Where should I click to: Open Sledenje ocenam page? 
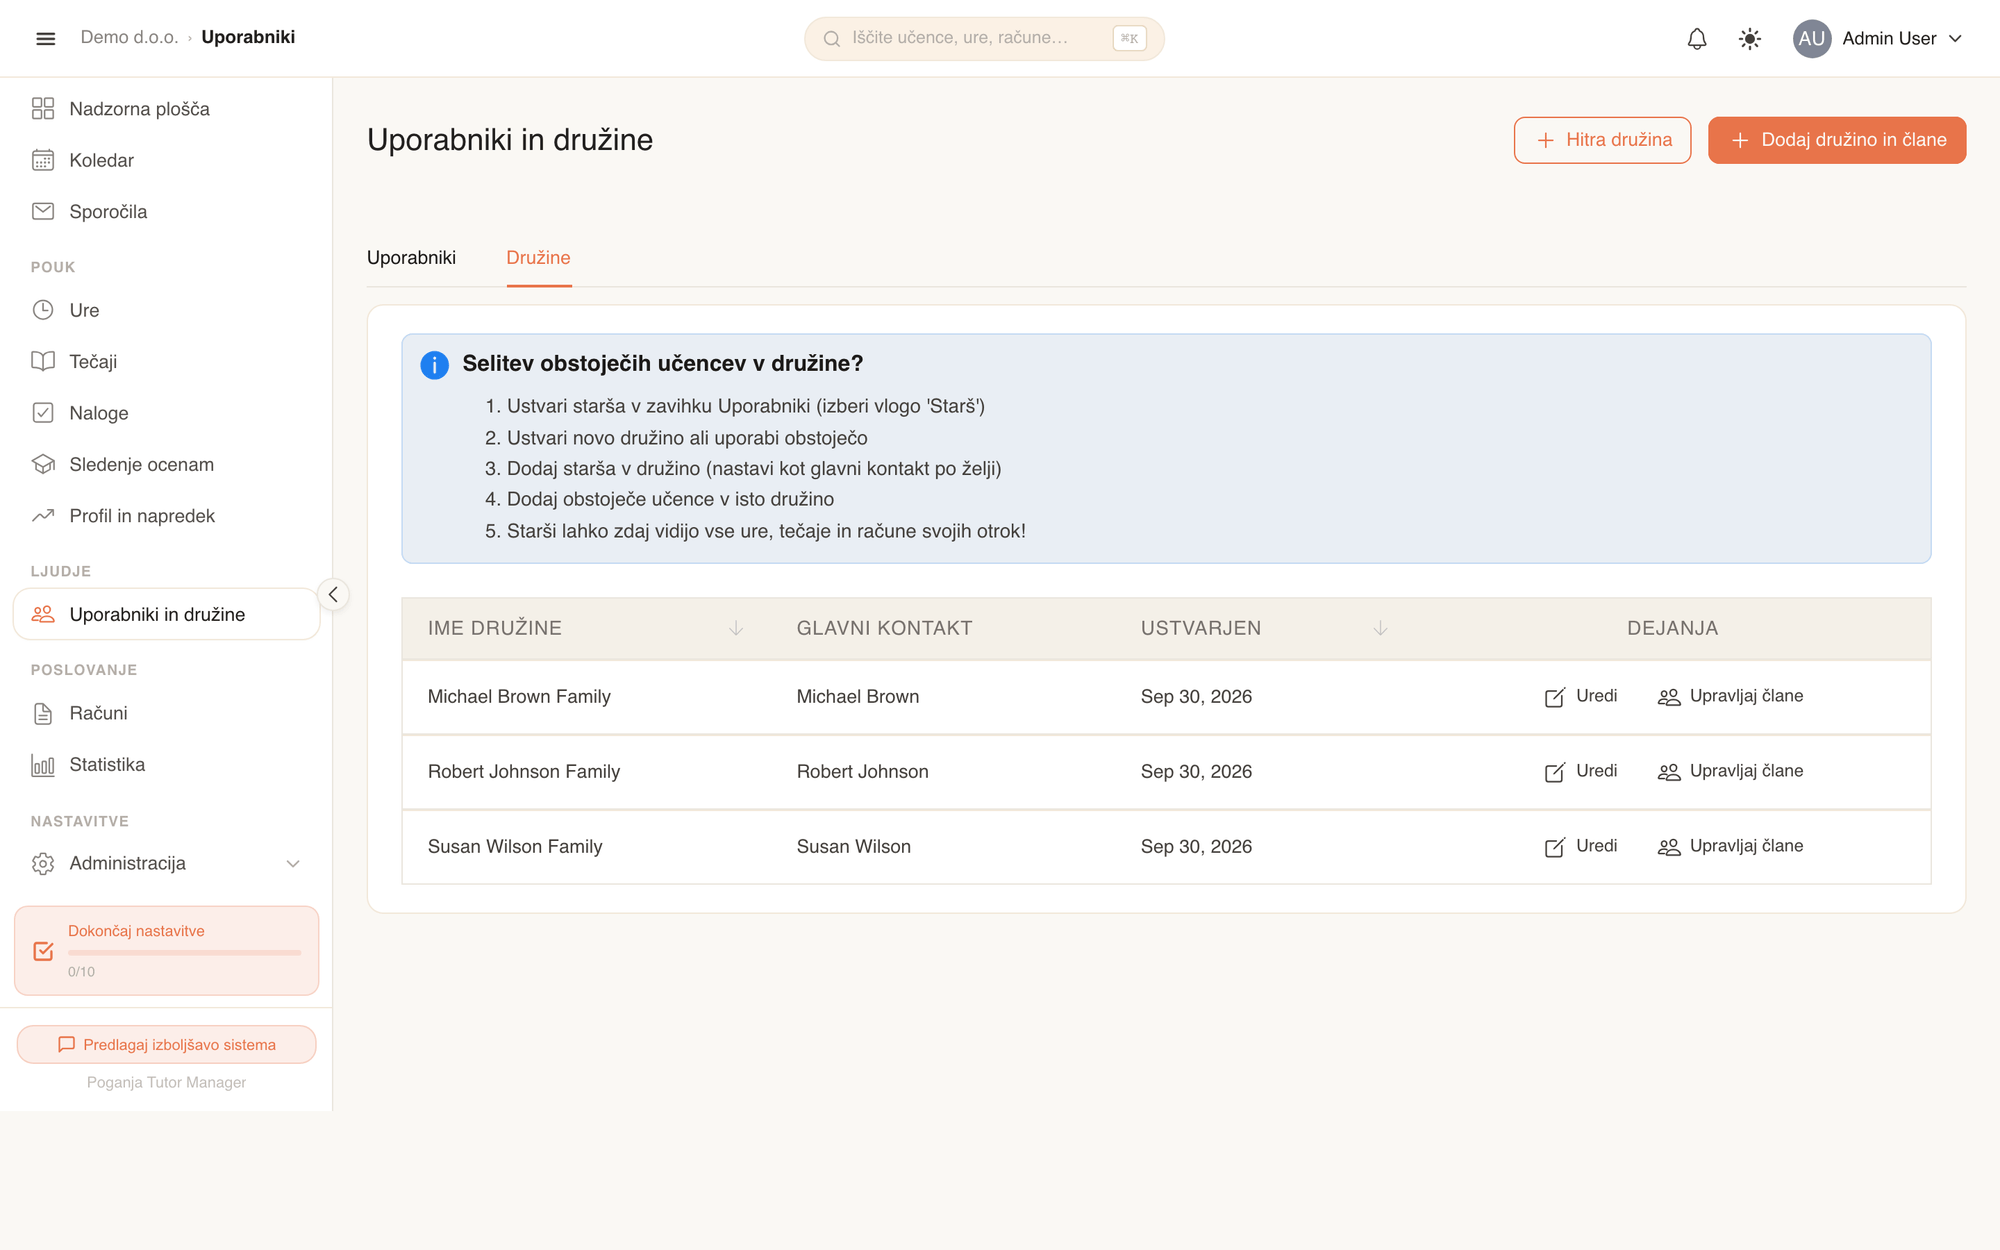(x=166, y=464)
